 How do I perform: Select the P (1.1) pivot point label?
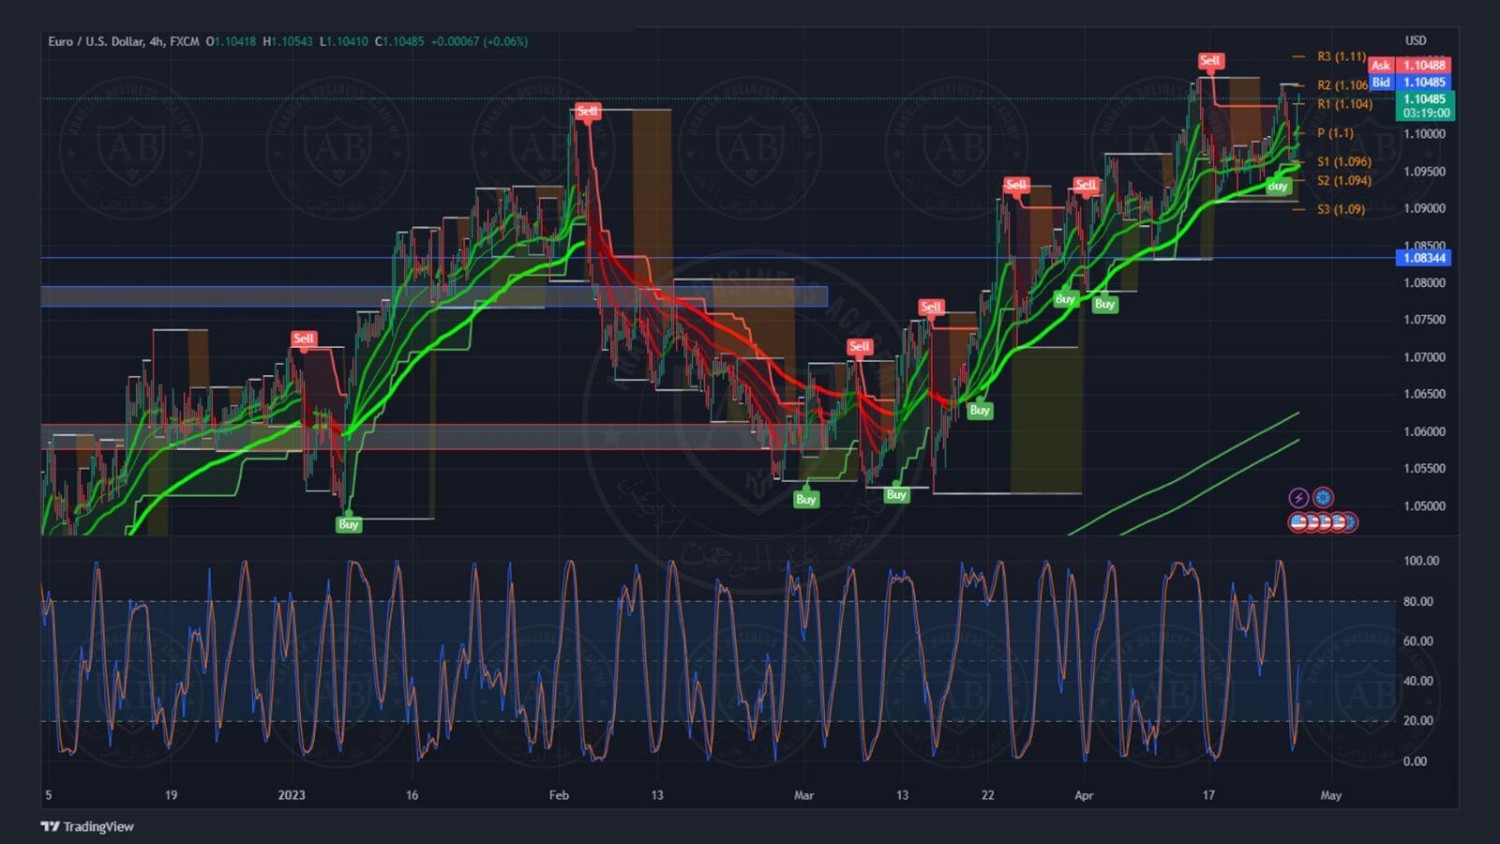[1334, 133]
